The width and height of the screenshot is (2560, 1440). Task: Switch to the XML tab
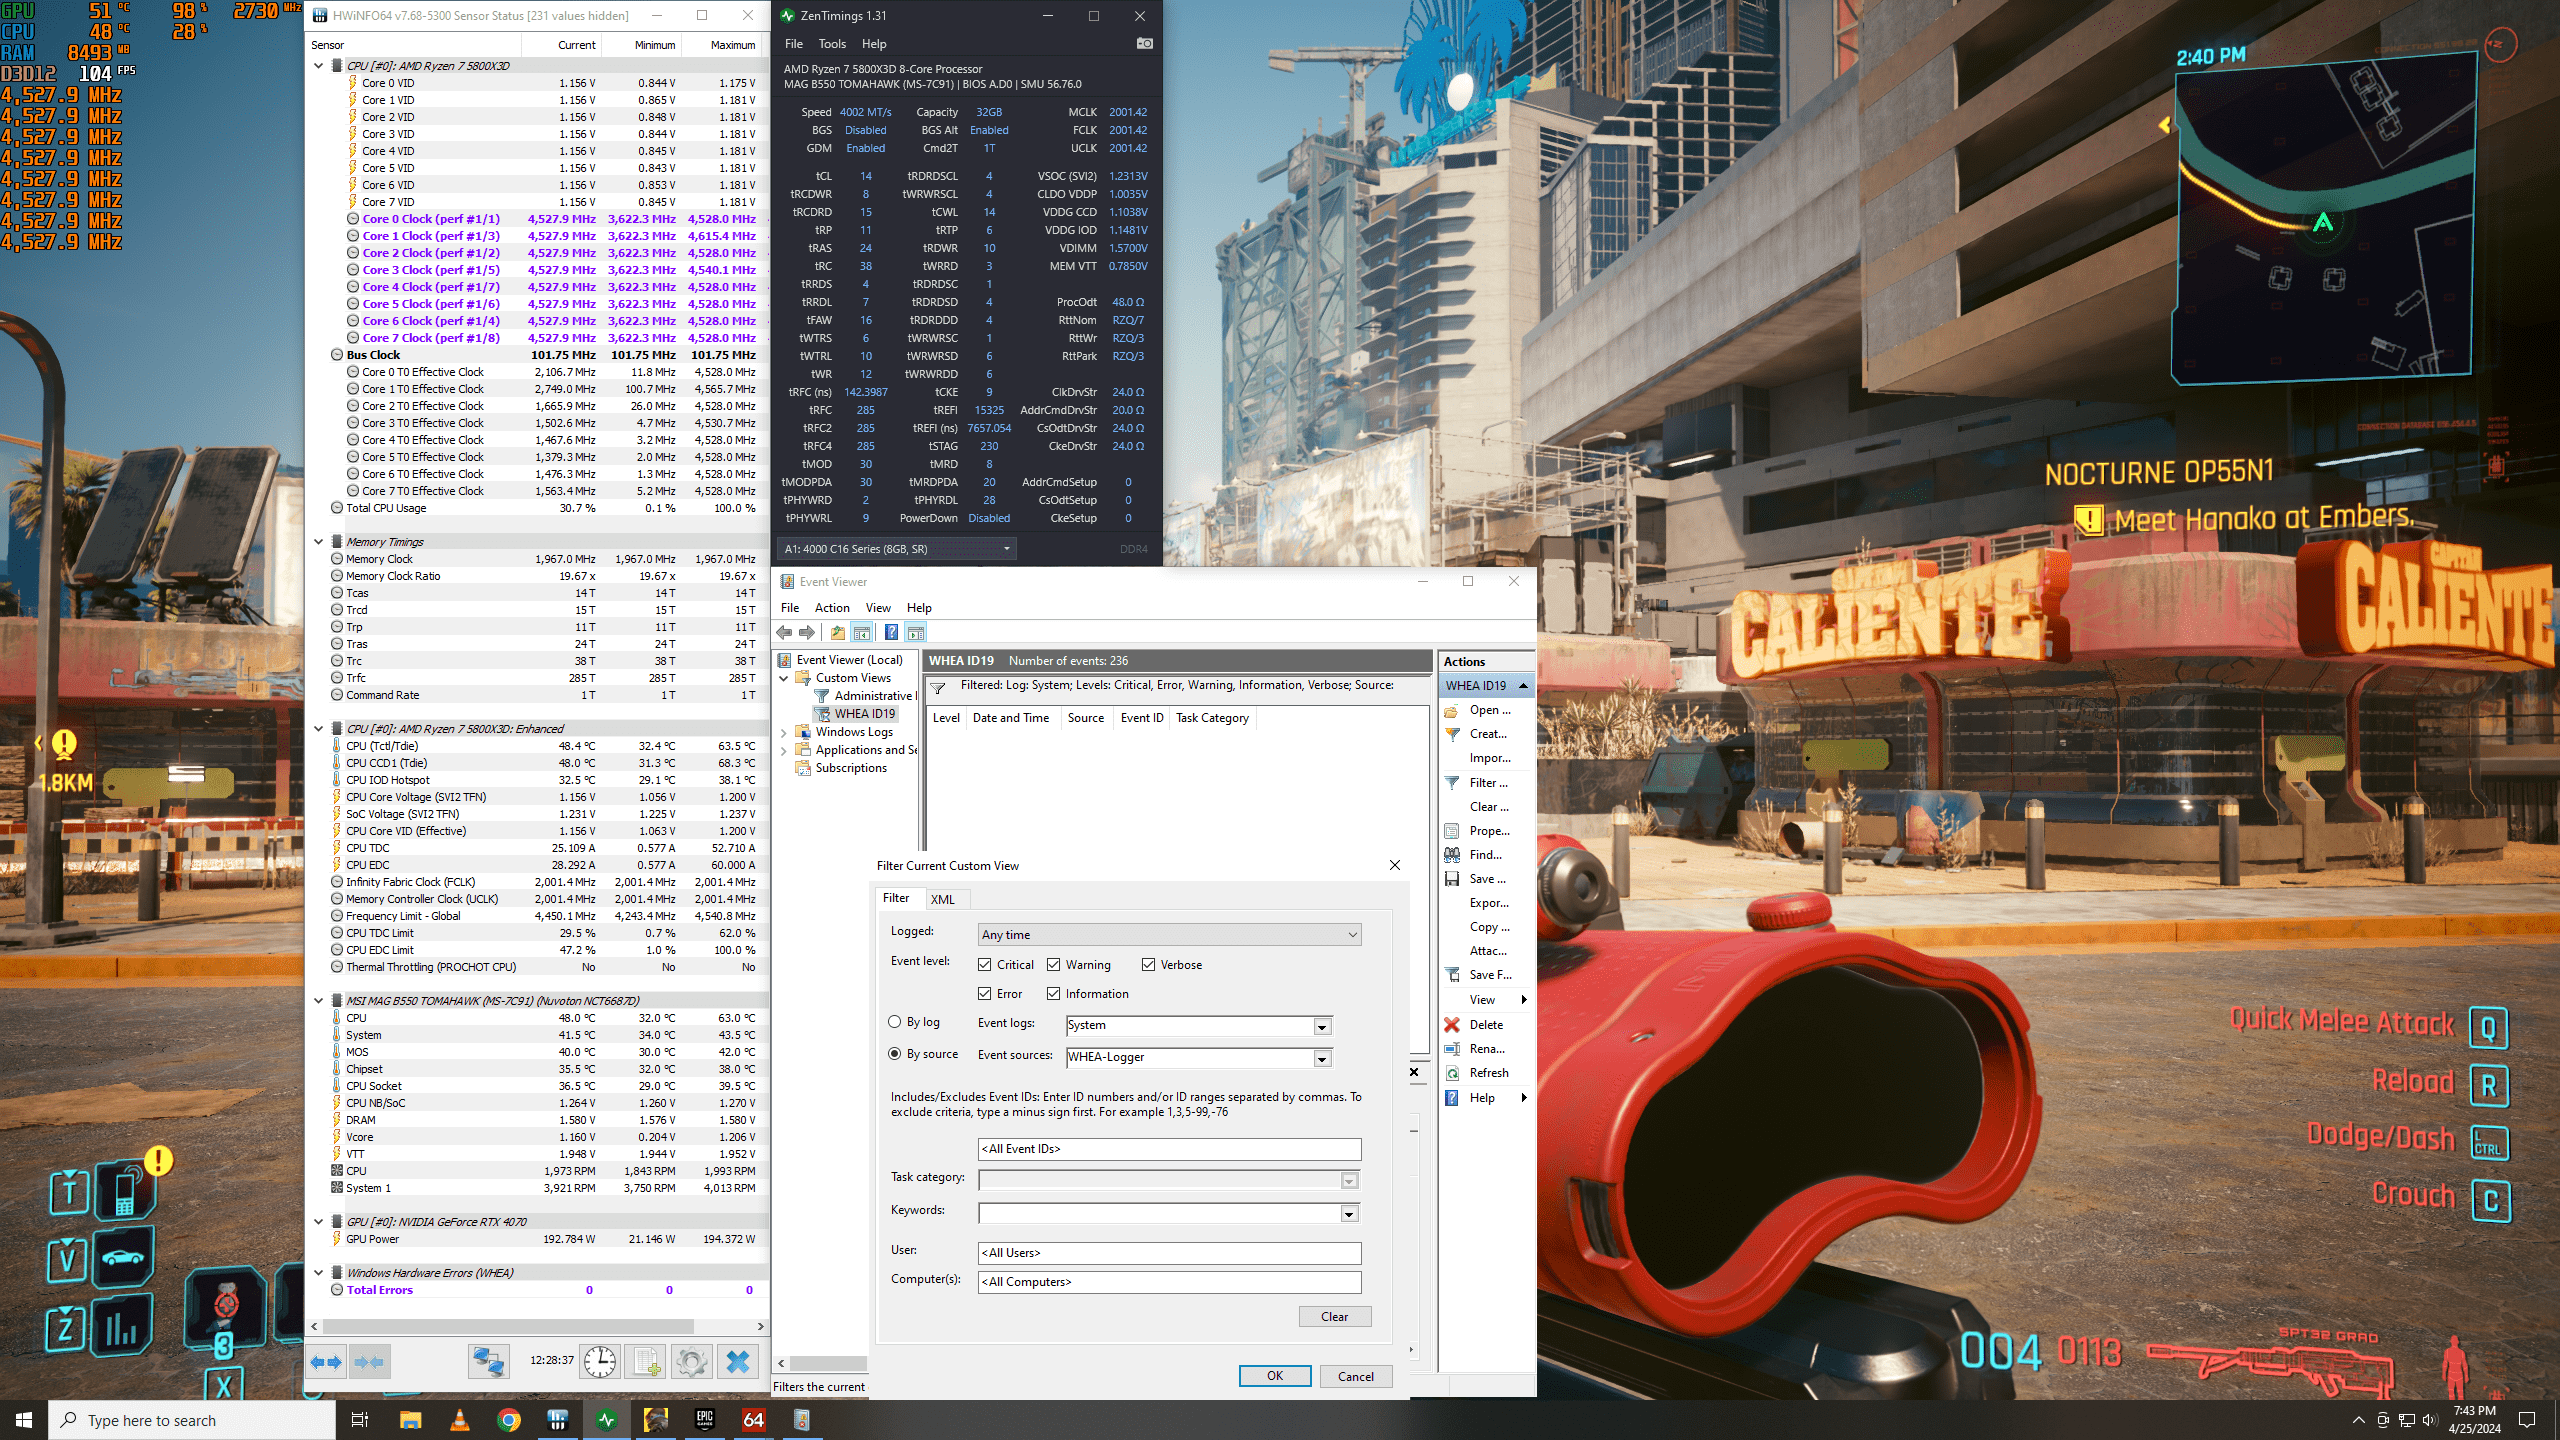[x=942, y=899]
